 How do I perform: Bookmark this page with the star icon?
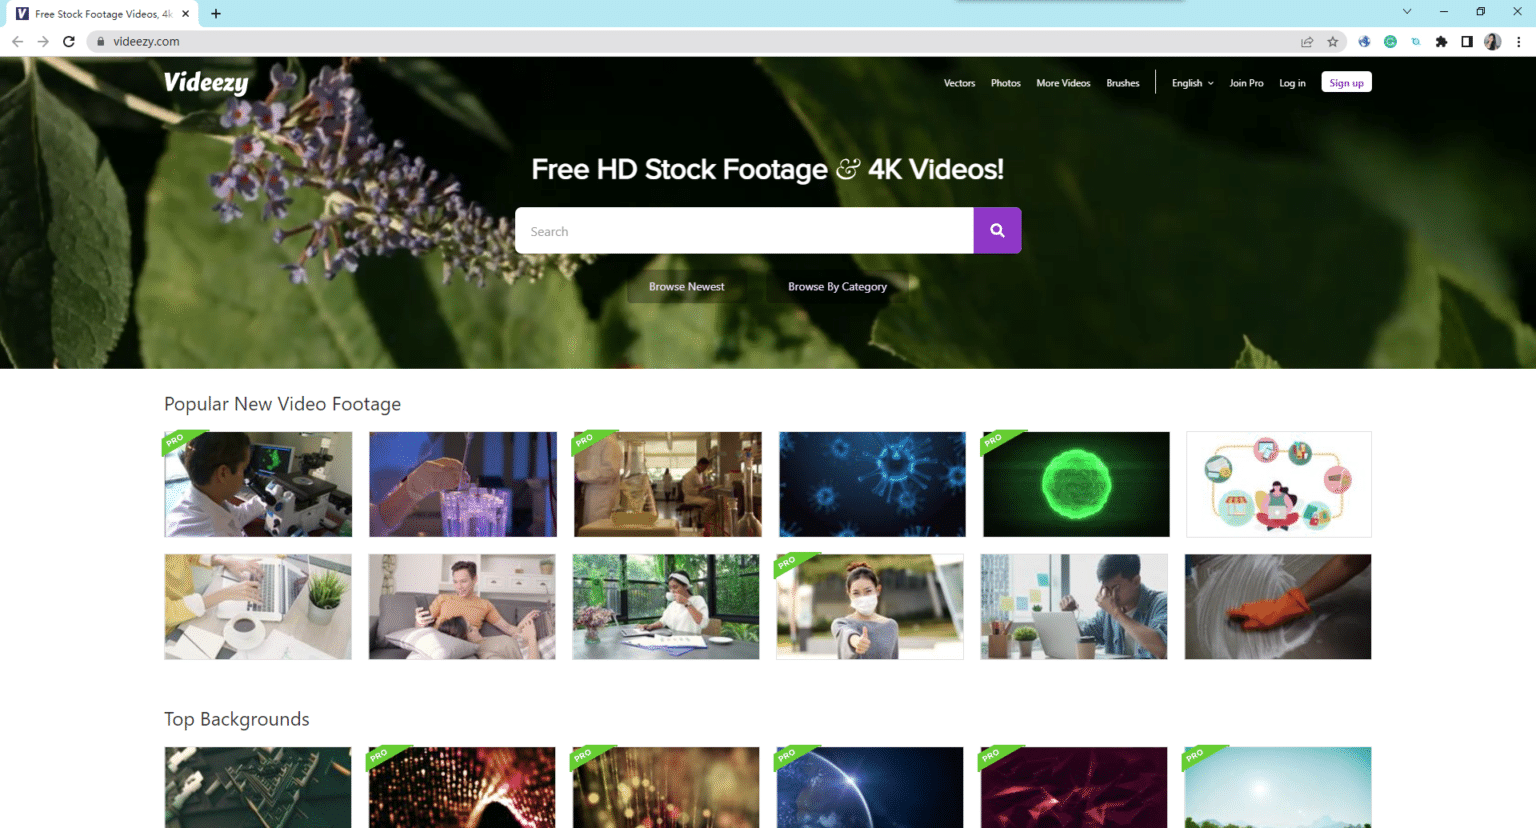1333,41
